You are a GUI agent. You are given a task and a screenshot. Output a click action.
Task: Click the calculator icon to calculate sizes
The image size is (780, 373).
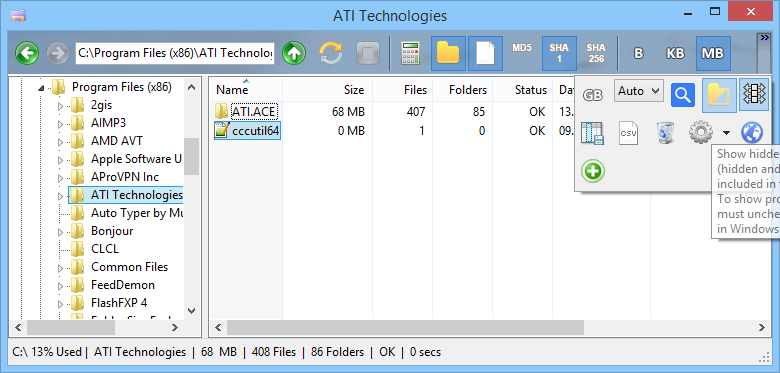pos(411,53)
